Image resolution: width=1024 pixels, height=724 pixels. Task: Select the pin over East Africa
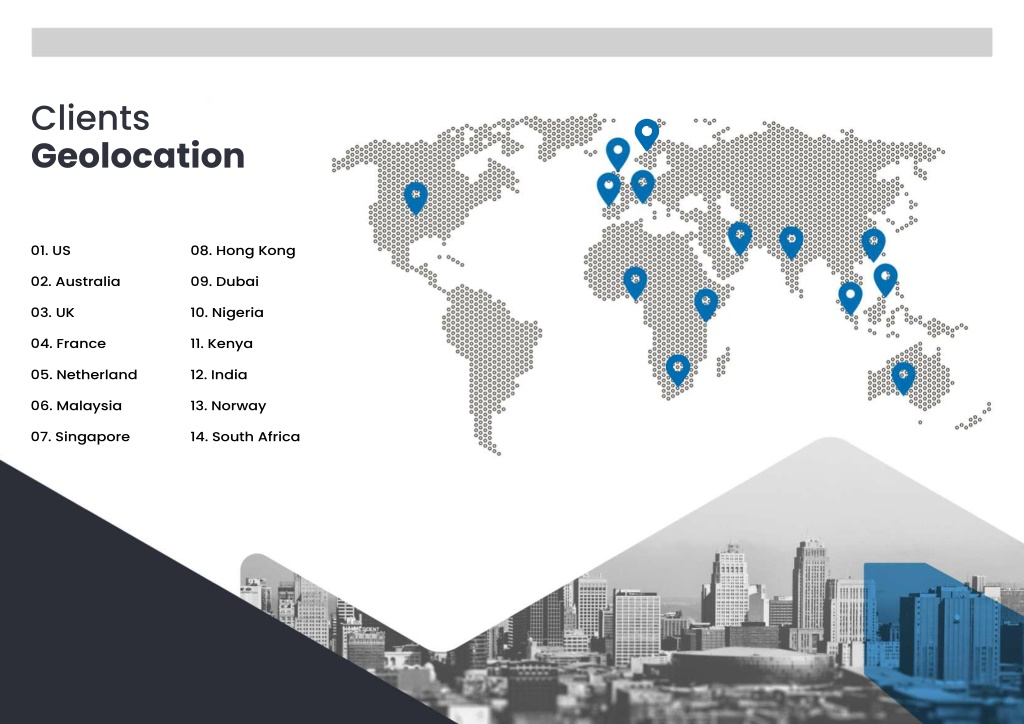click(x=706, y=304)
